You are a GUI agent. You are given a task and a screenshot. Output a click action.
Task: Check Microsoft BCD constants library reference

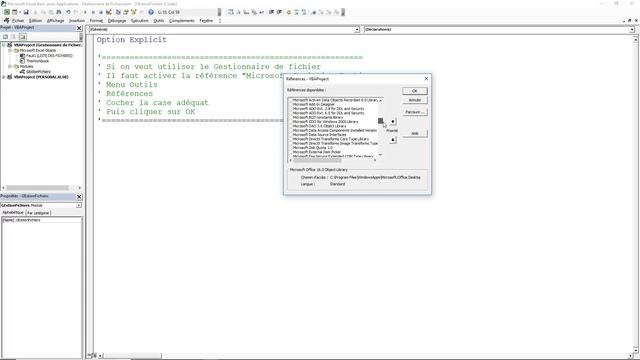(291, 117)
